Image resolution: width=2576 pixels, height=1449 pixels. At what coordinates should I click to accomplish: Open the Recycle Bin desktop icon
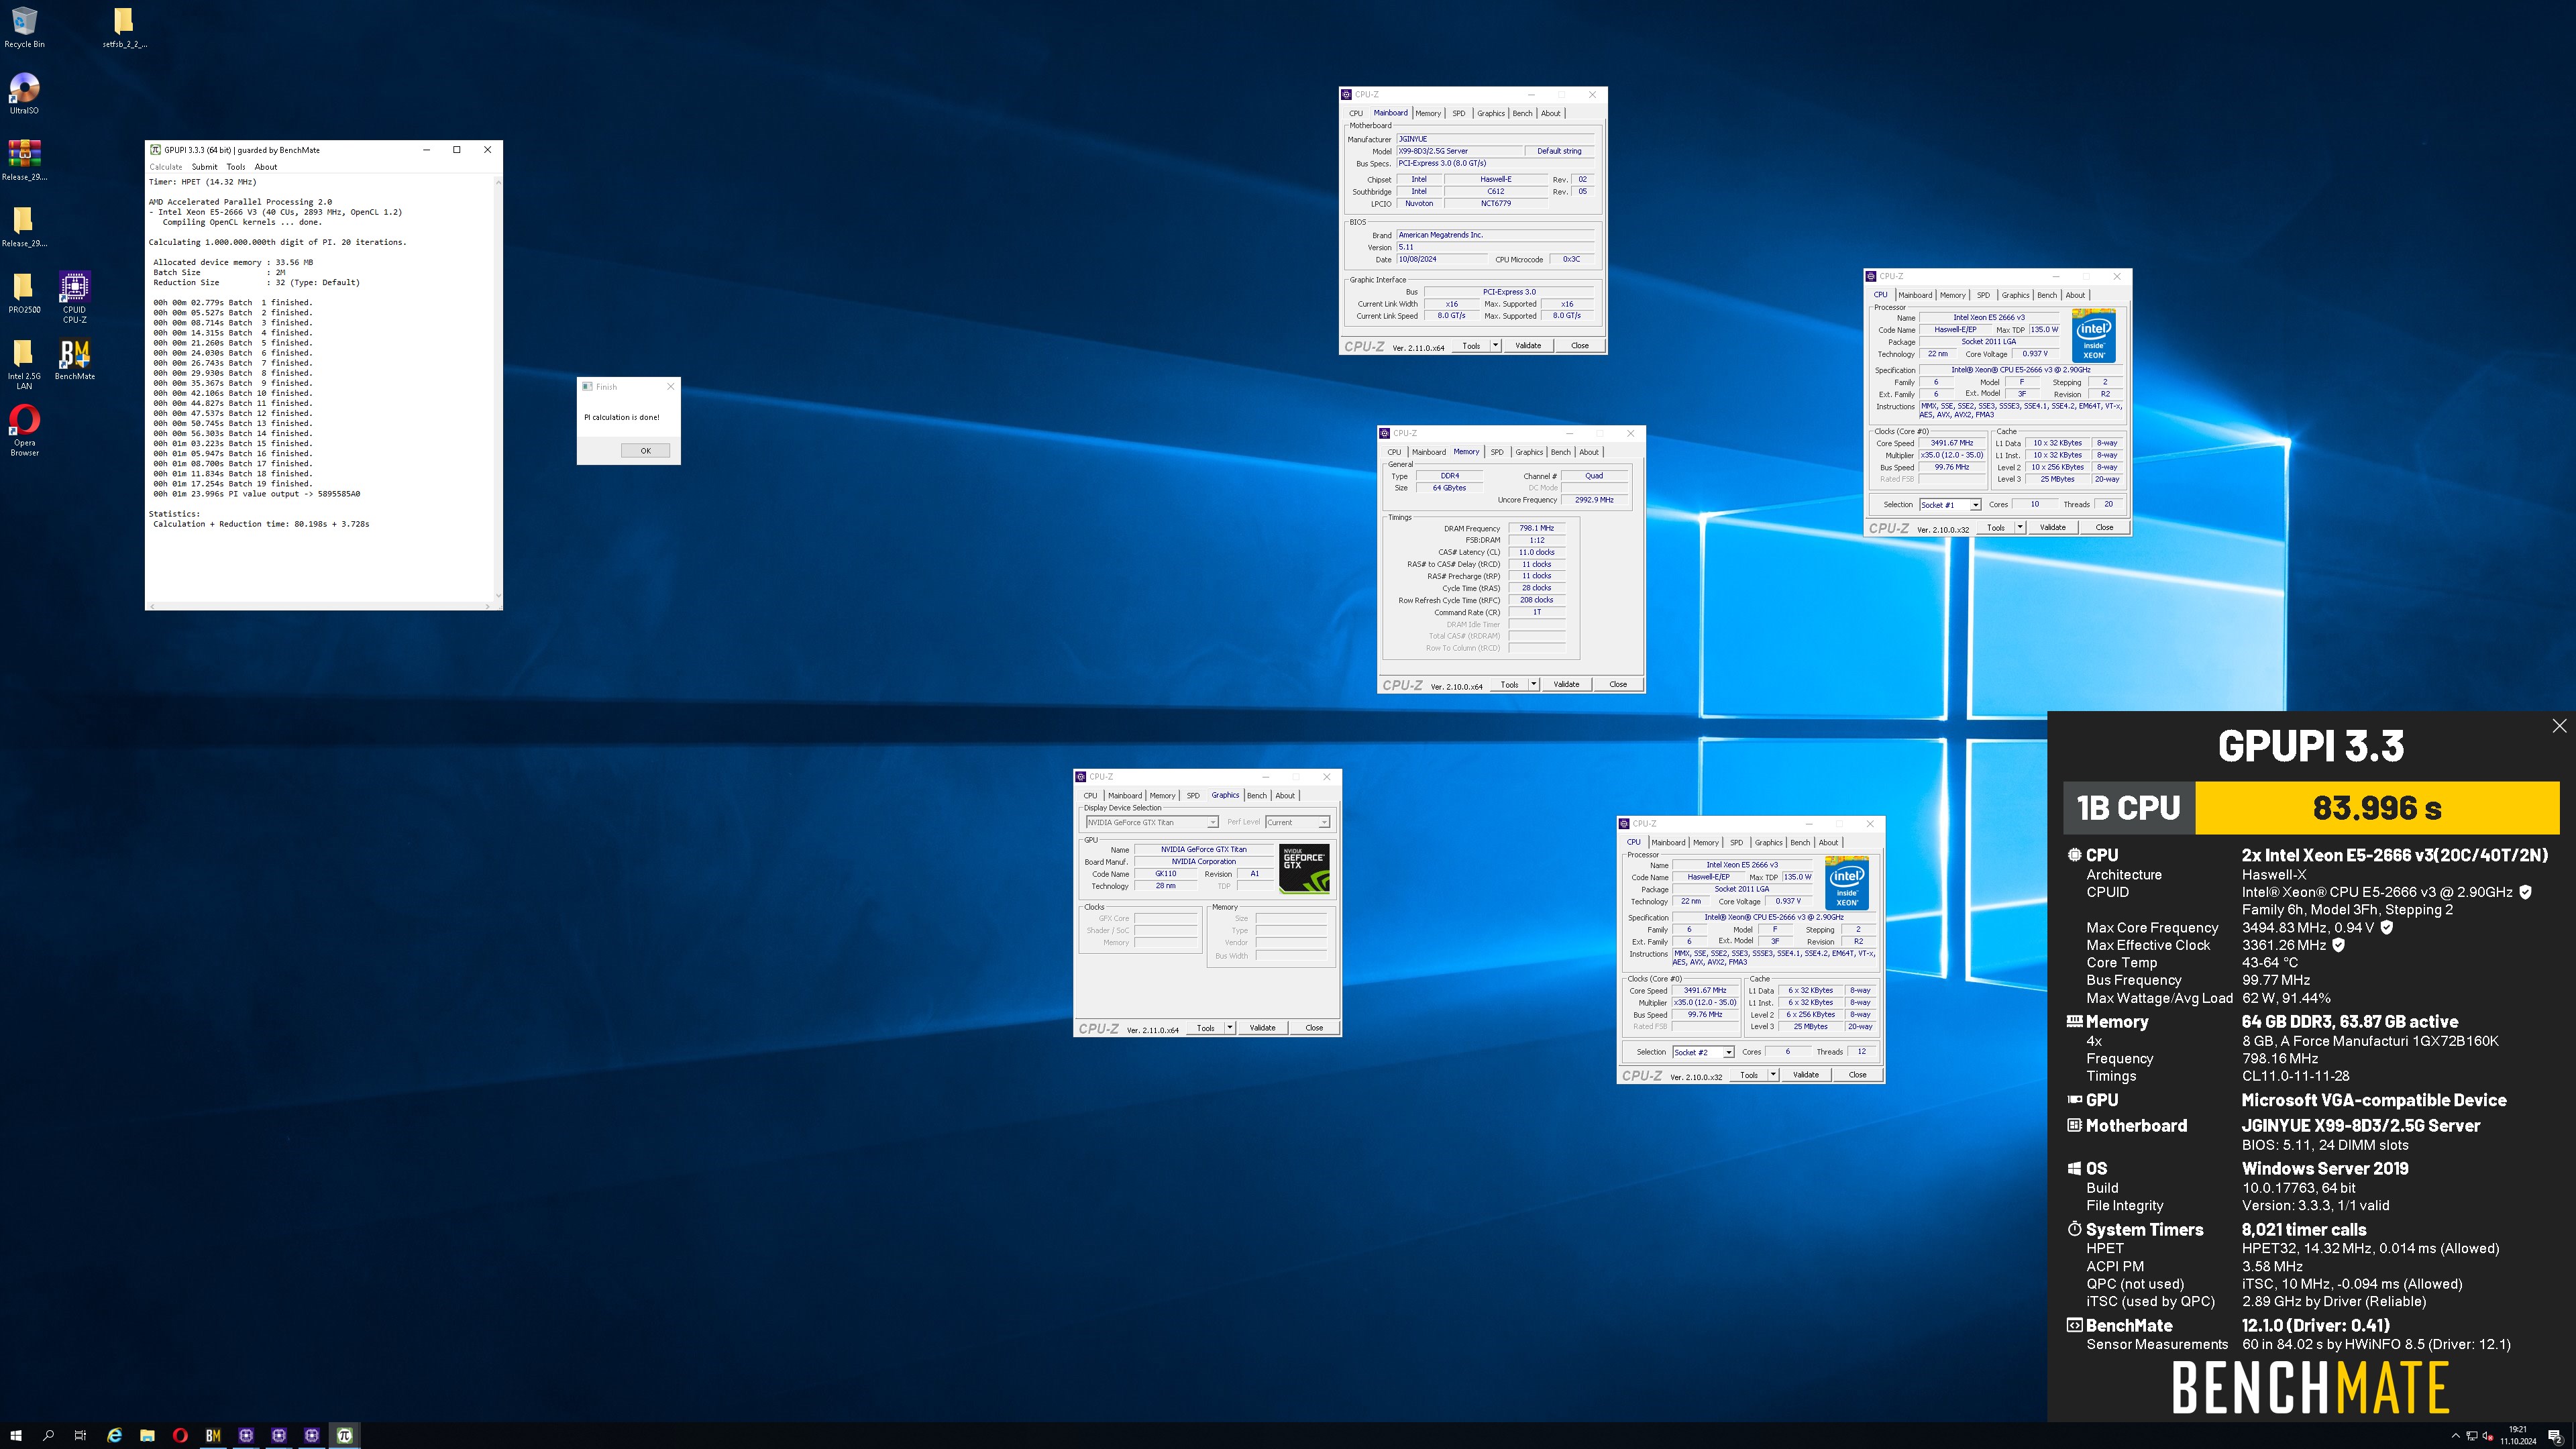tap(24, 28)
